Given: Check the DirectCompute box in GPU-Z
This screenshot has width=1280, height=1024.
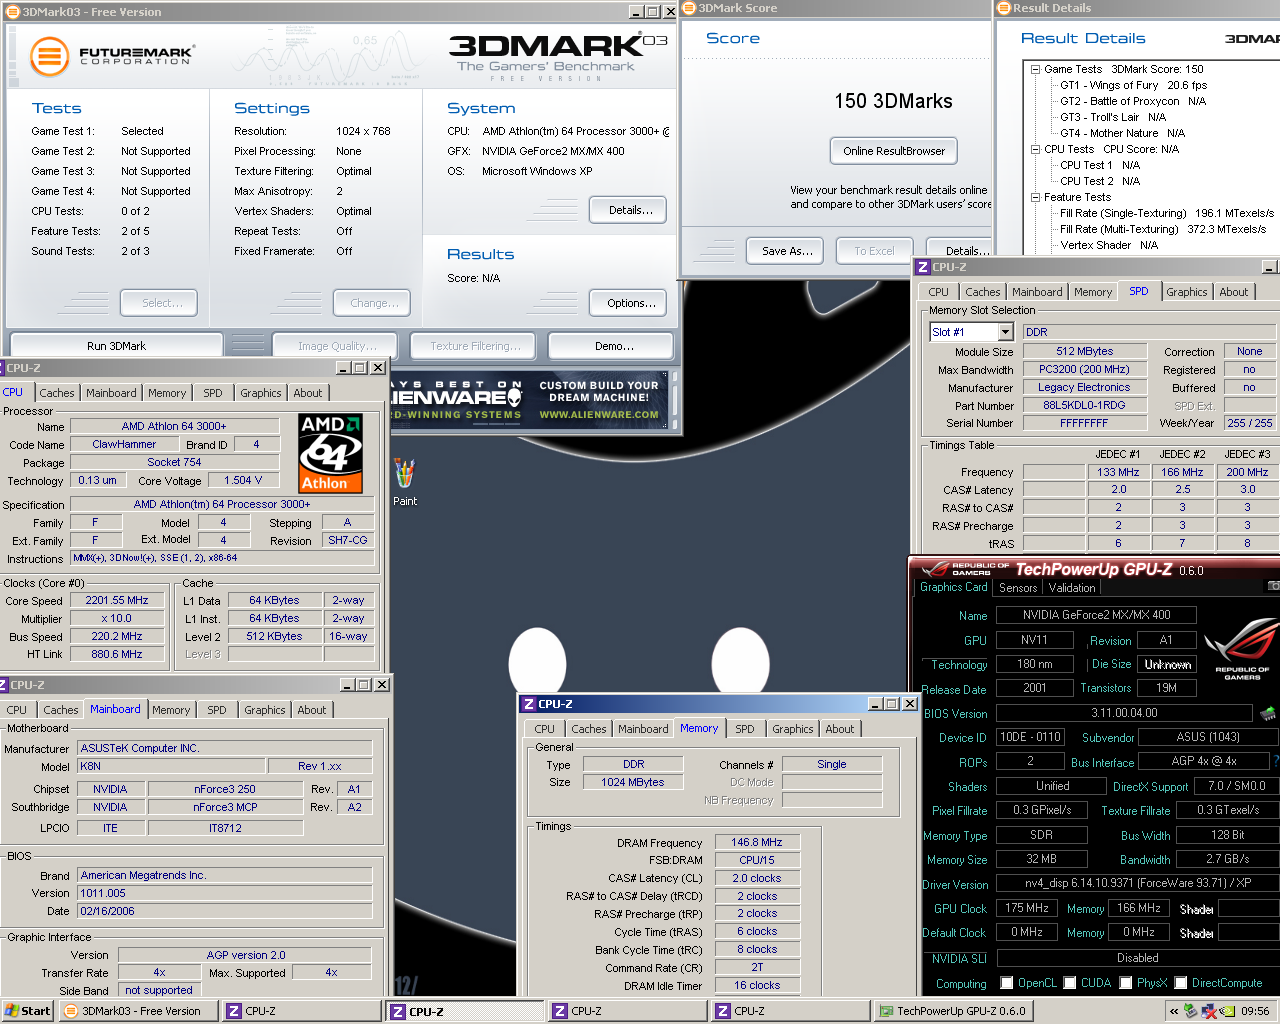Looking at the screenshot, I should pos(1181,983).
